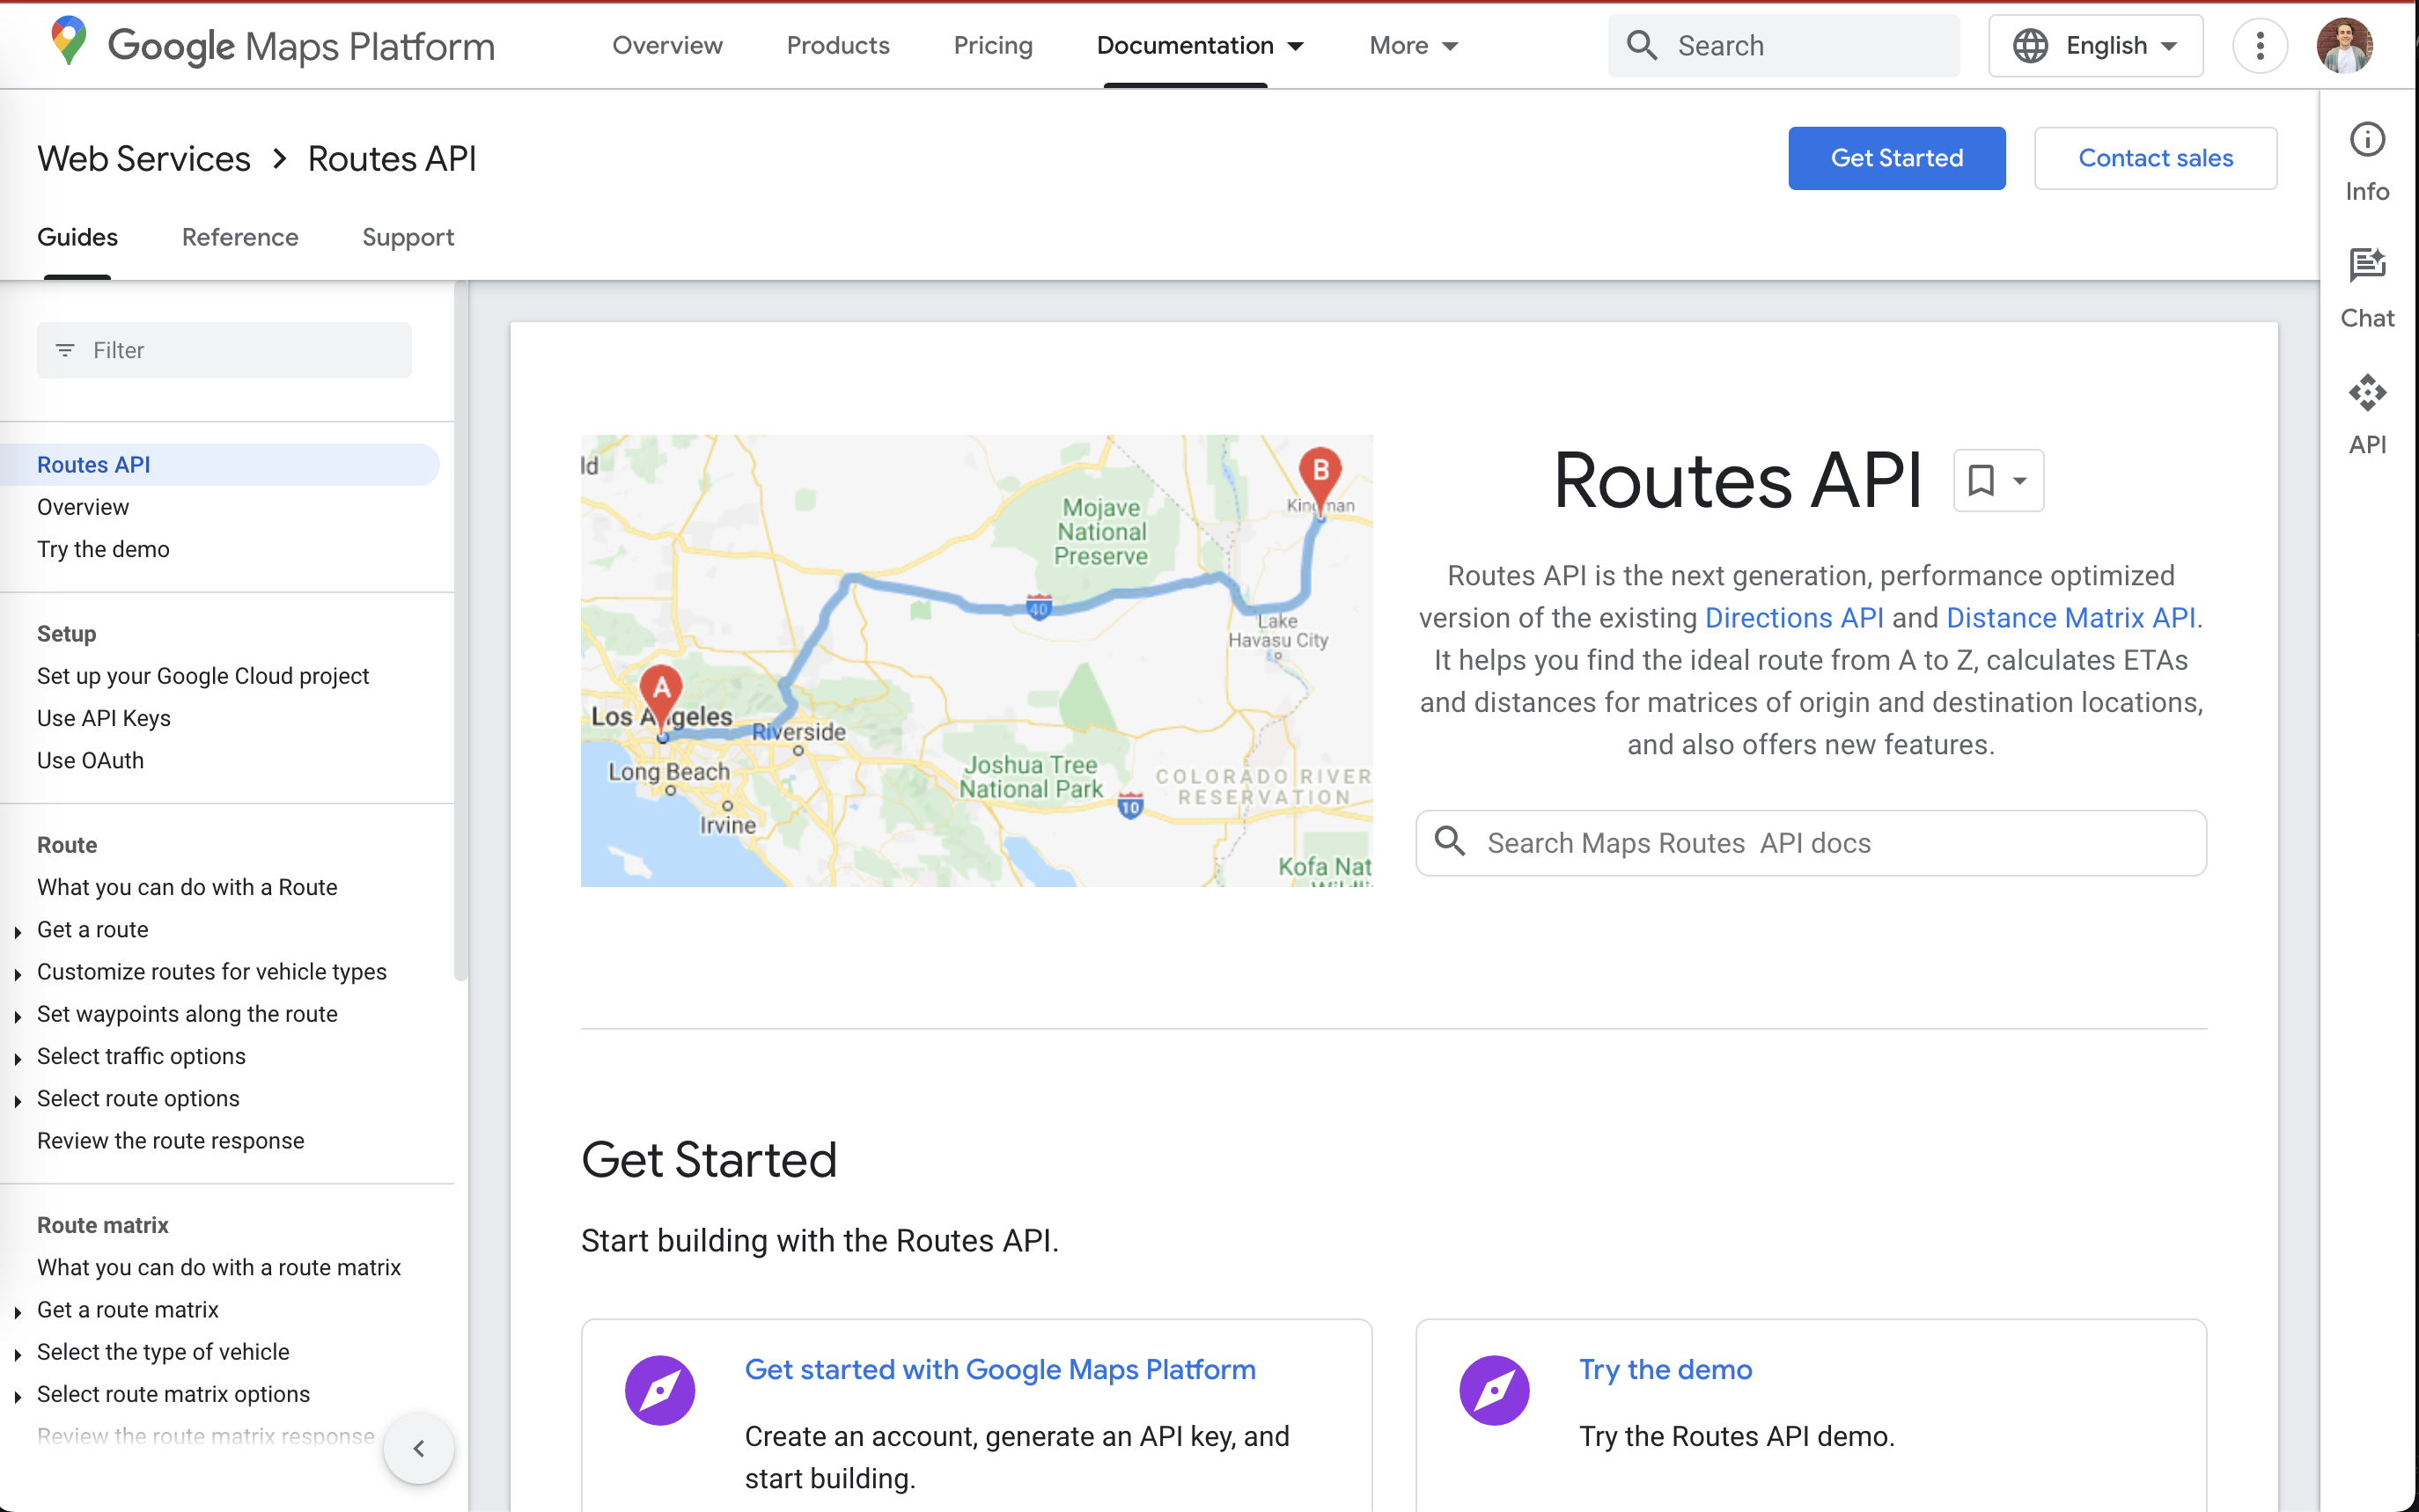Viewport: 2419px width, 1512px height.
Task: Click the filter lines icon in sidebar
Action: (x=65, y=350)
